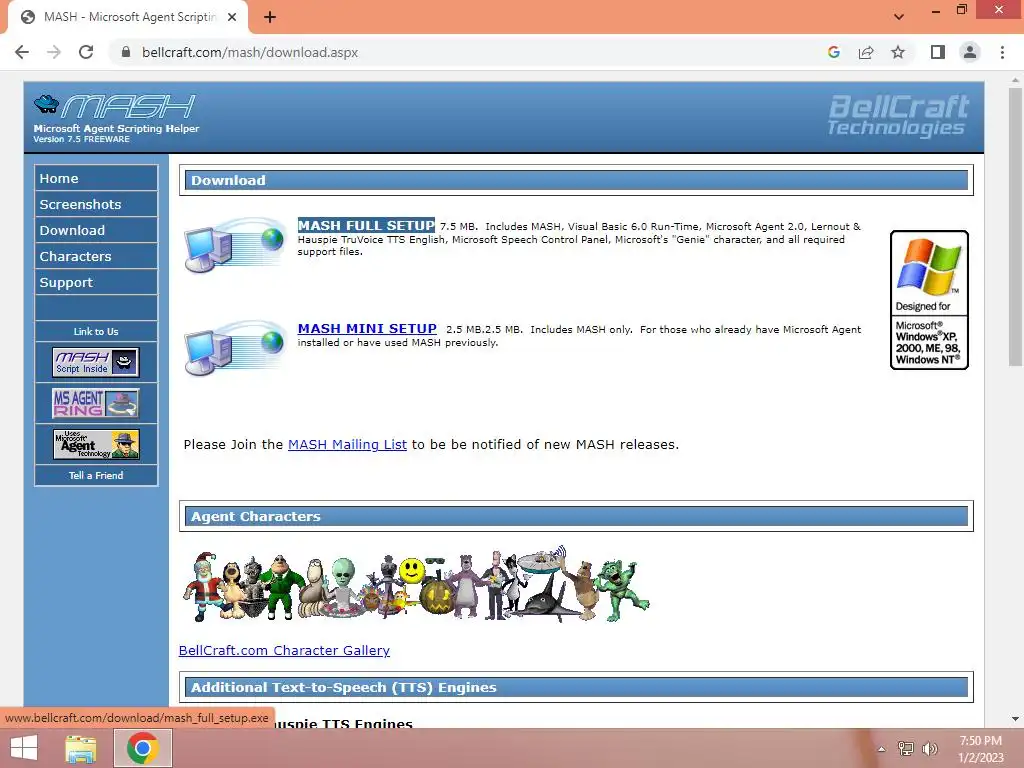The height and width of the screenshot is (768, 1024).
Task: Open volume control in tray
Action: [930, 748]
